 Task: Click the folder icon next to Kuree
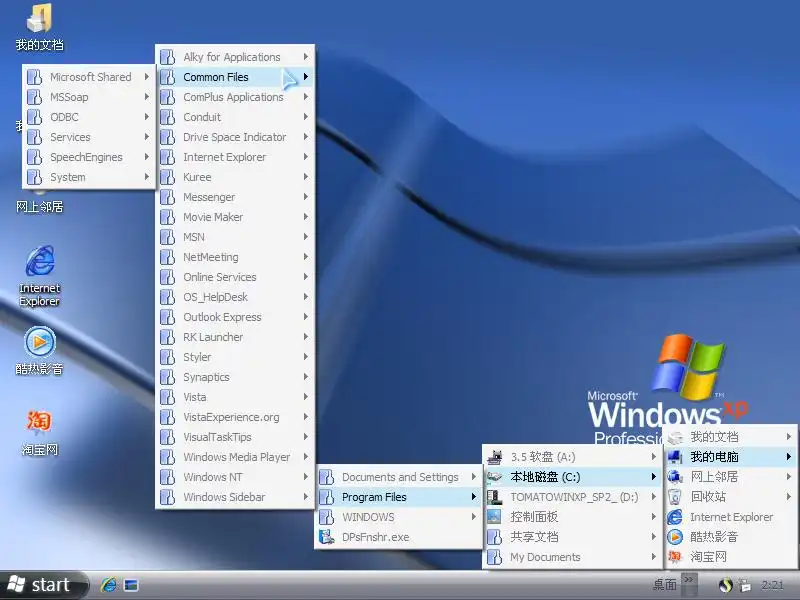167,177
